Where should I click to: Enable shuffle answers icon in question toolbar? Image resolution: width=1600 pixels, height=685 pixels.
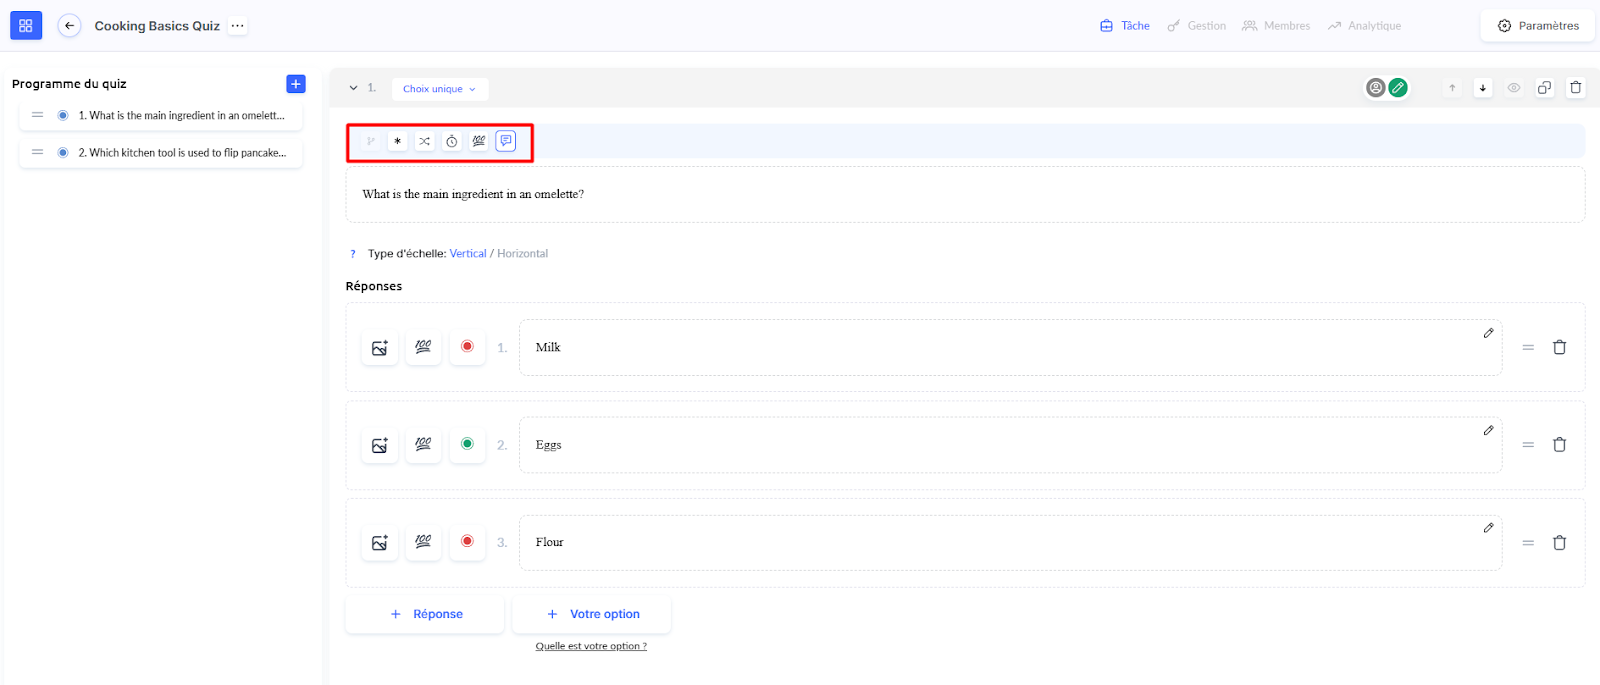[x=424, y=141]
